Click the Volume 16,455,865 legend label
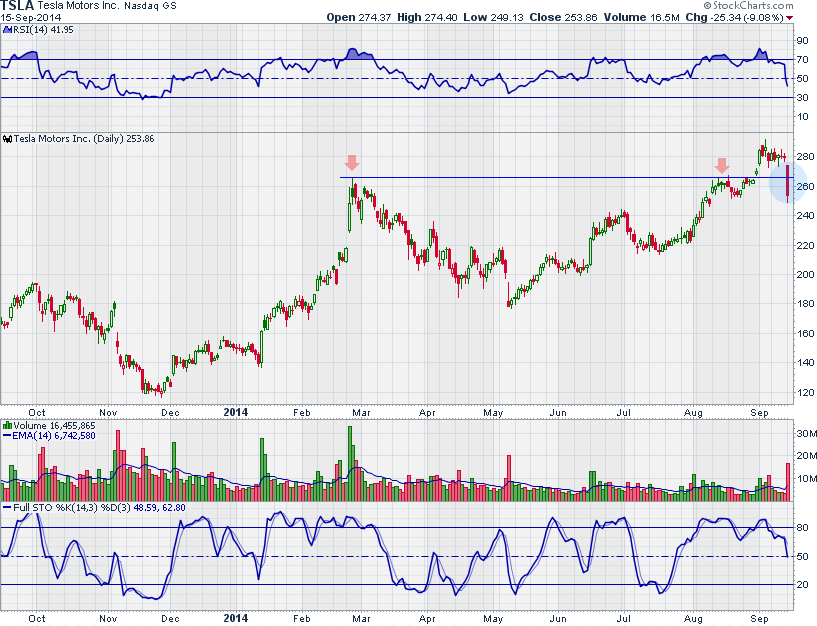The image size is (817, 626). (54, 425)
